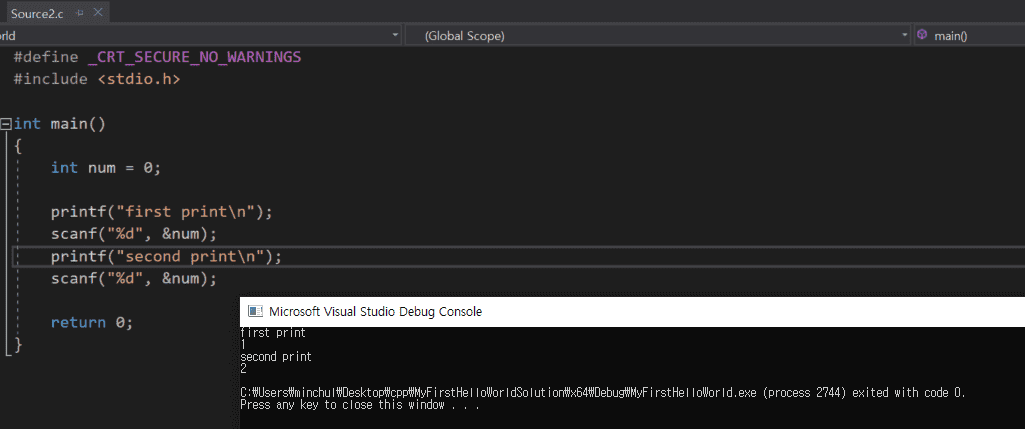Open the main() member dropdown
The image size is (1025, 429).
click(970, 36)
